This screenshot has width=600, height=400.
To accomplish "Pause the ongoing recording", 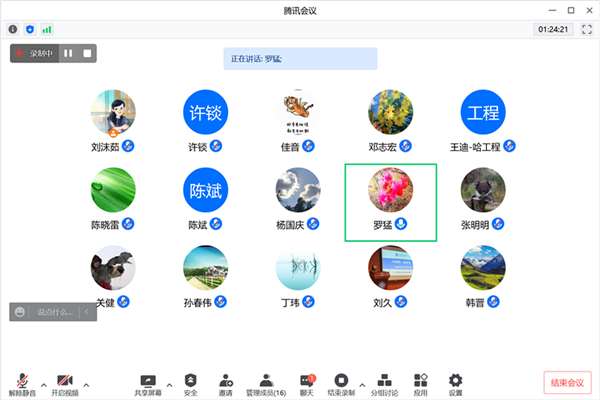I will click(69, 53).
